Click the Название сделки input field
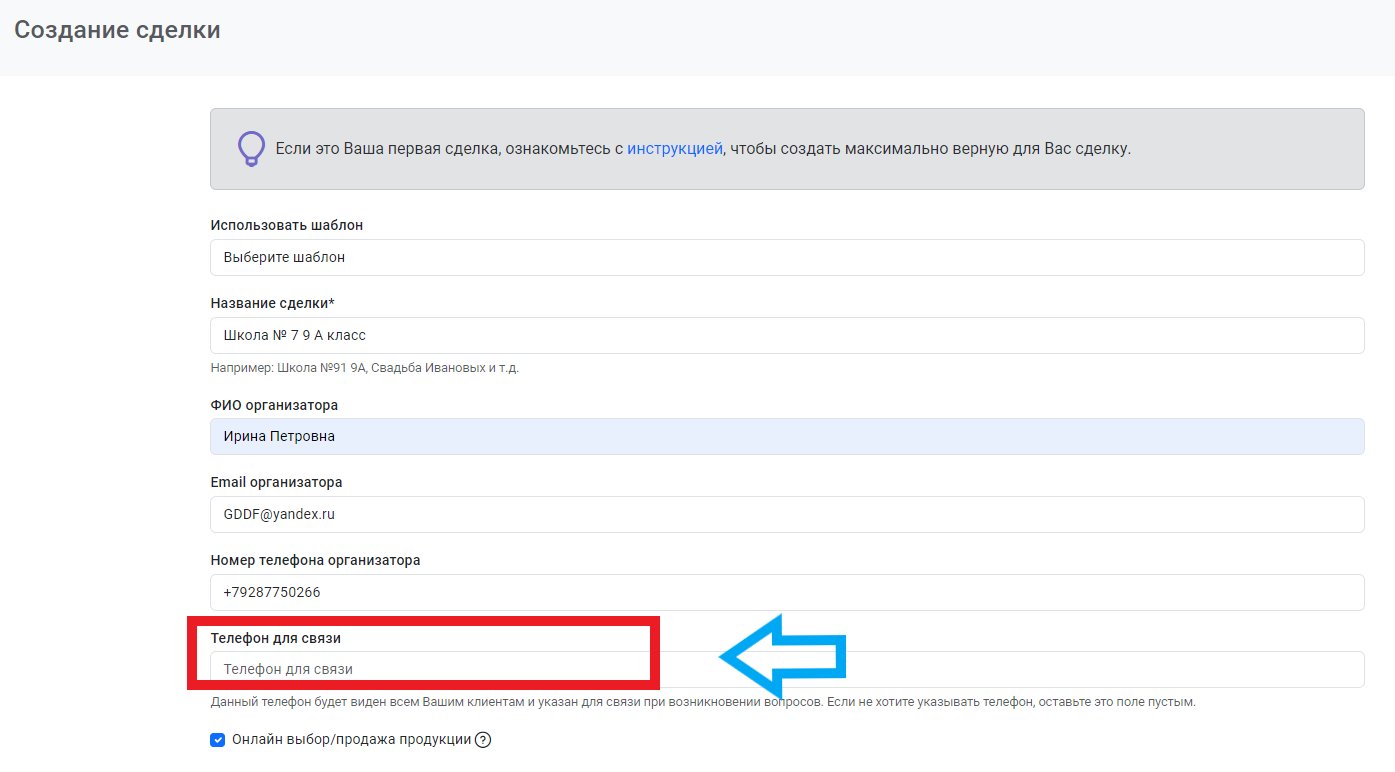This screenshot has height=772, width=1395. pyautogui.click(x=787, y=335)
